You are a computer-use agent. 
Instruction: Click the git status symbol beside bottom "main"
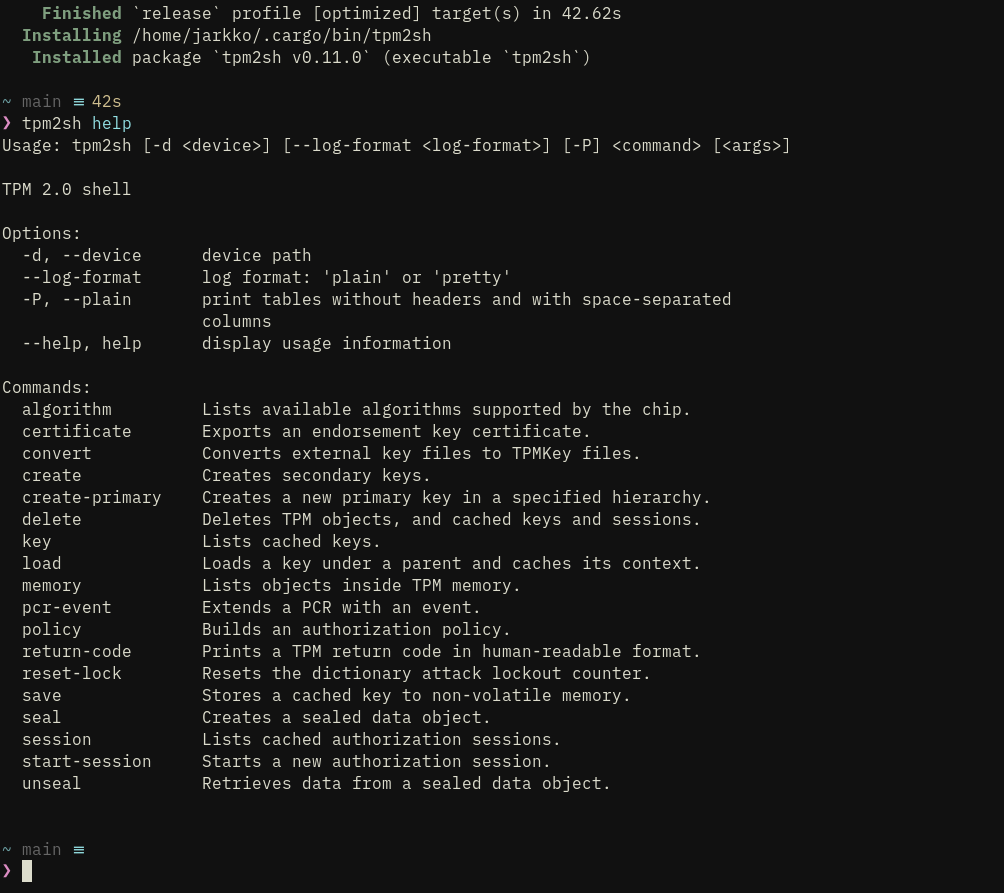coord(79,850)
